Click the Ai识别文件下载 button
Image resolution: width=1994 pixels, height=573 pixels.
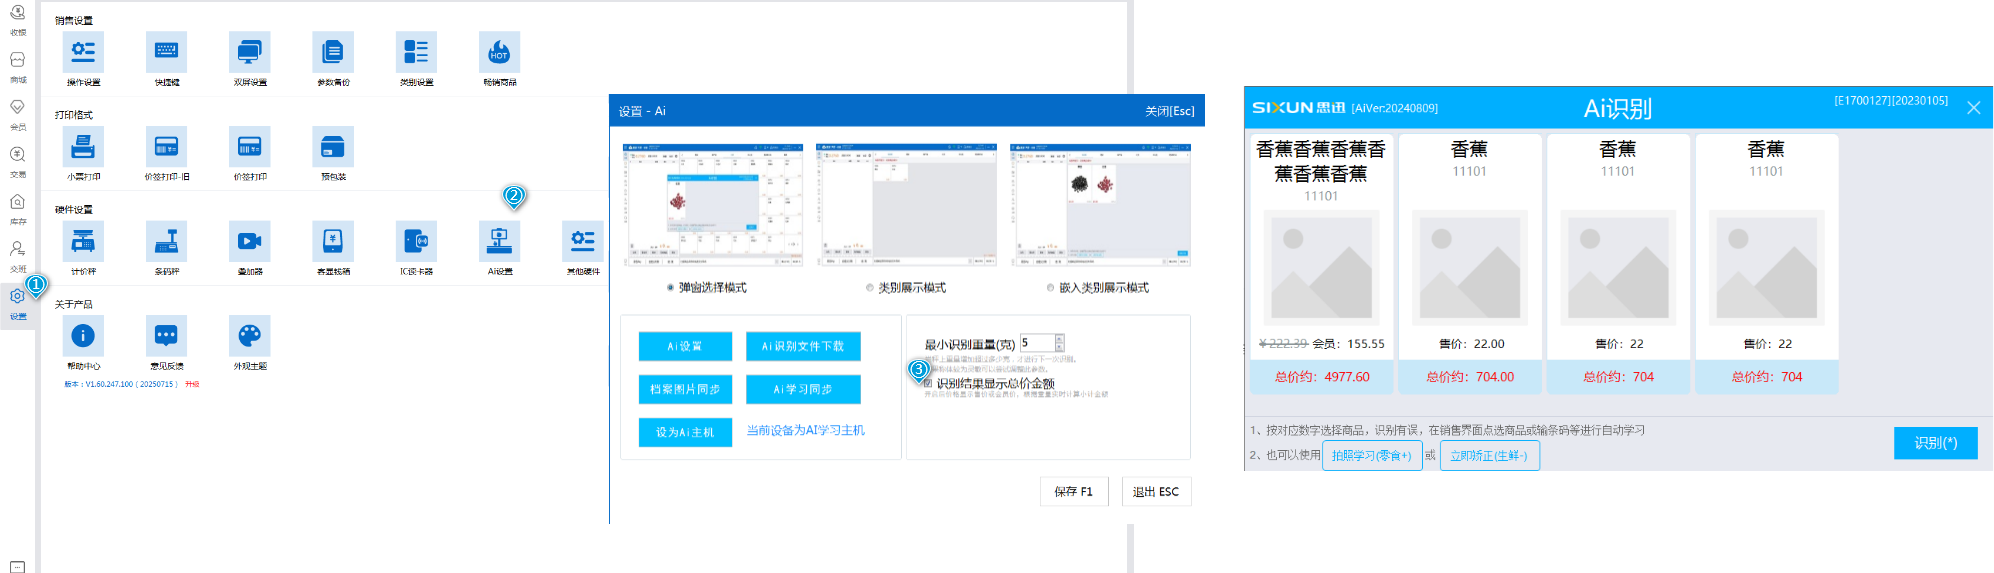tap(803, 346)
